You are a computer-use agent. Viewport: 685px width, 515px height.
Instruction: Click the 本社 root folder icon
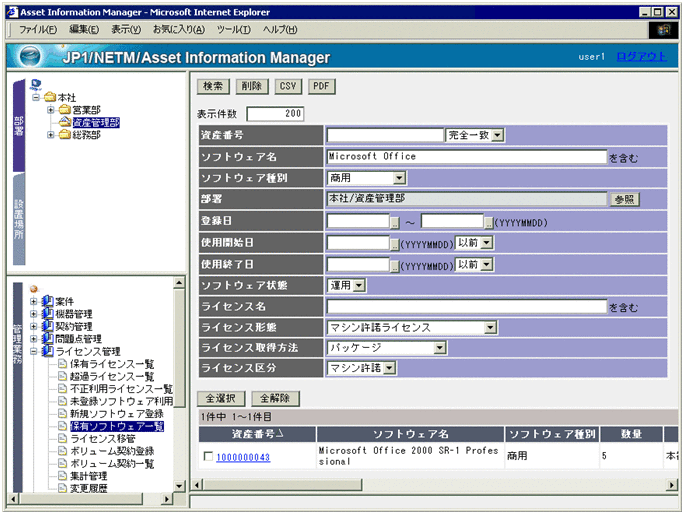pyautogui.click(x=49, y=96)
